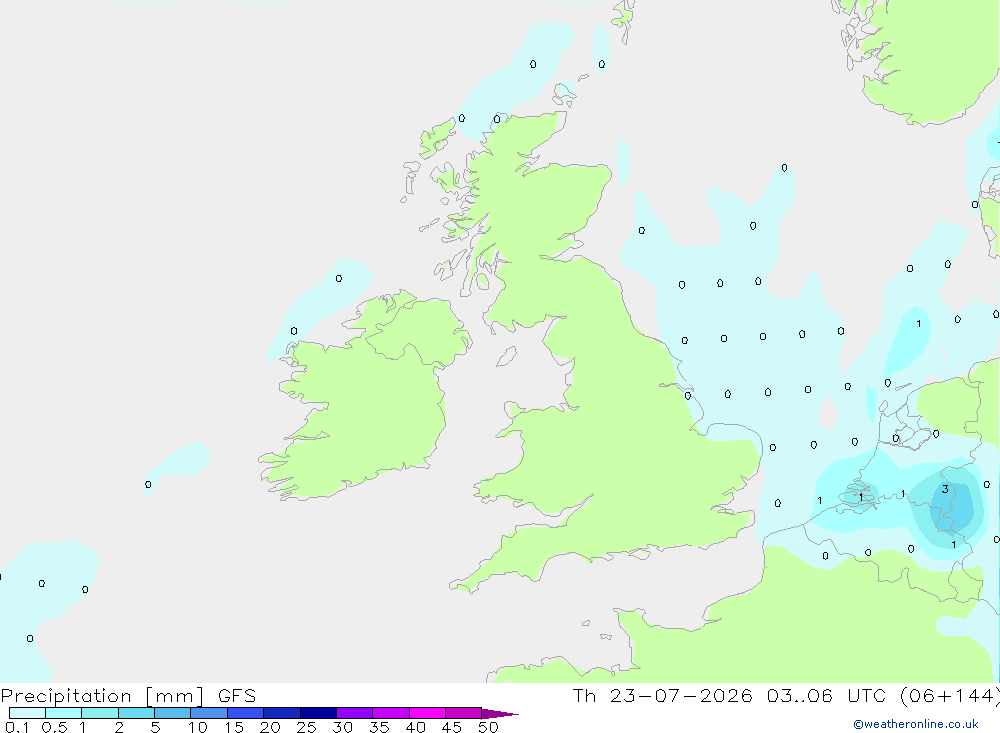Click the above-50 mm arrow tip of legend
Viewport: 1000px width, 733px height.
[500, 714]
